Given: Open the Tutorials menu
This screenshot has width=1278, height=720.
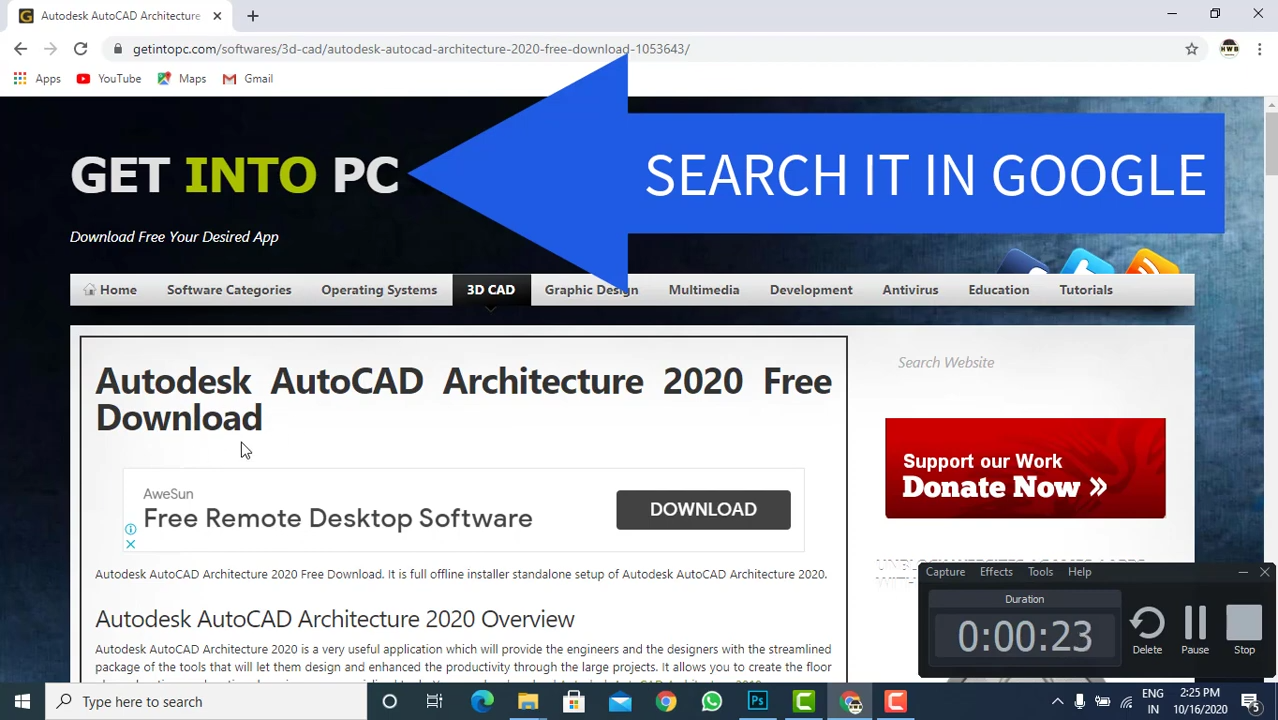Looking at the screenshot, I should (x=1085, y=290).
